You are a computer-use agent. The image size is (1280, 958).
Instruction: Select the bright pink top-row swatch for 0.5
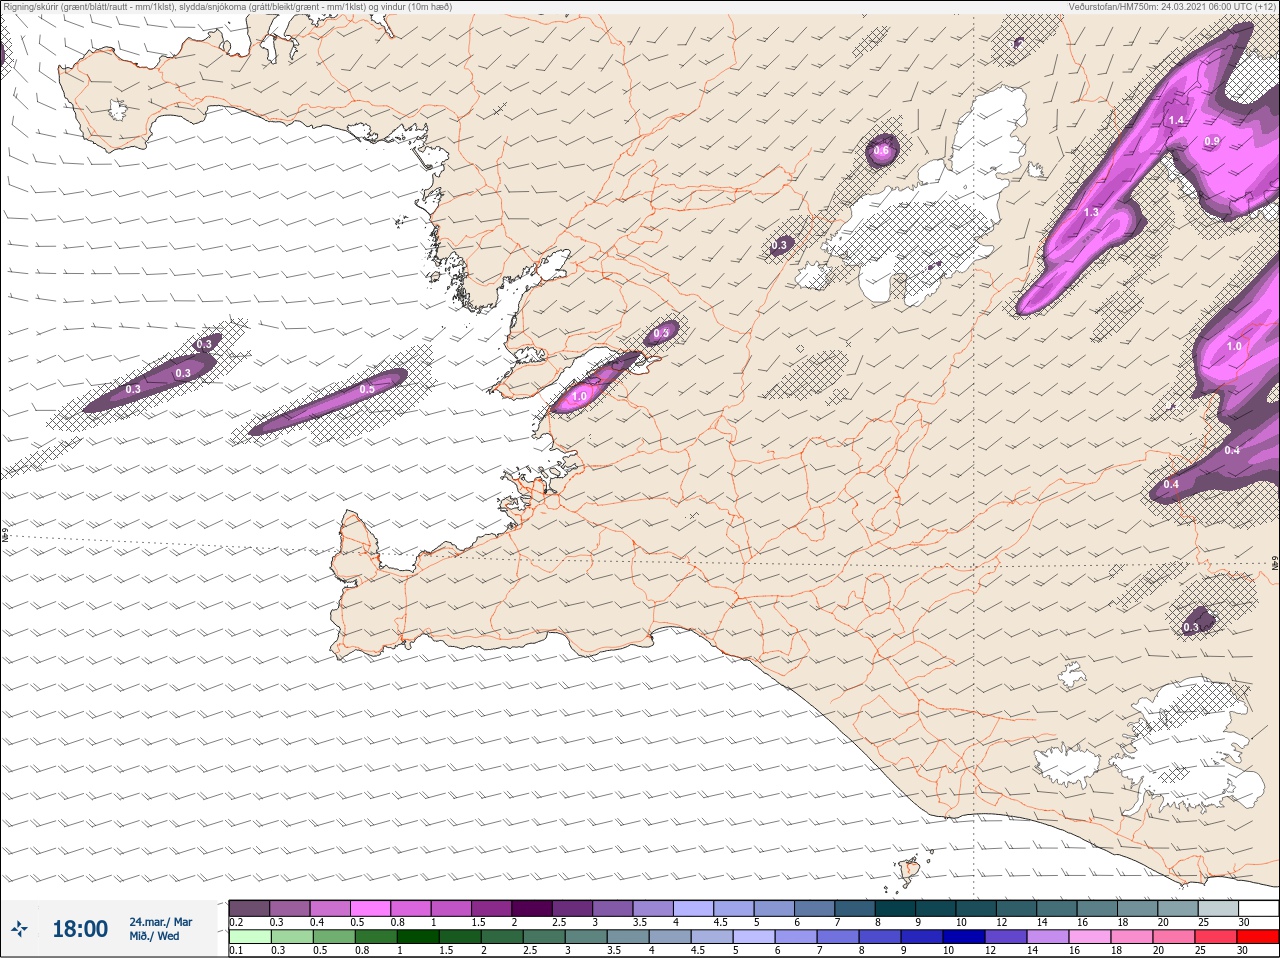(370, 908)
